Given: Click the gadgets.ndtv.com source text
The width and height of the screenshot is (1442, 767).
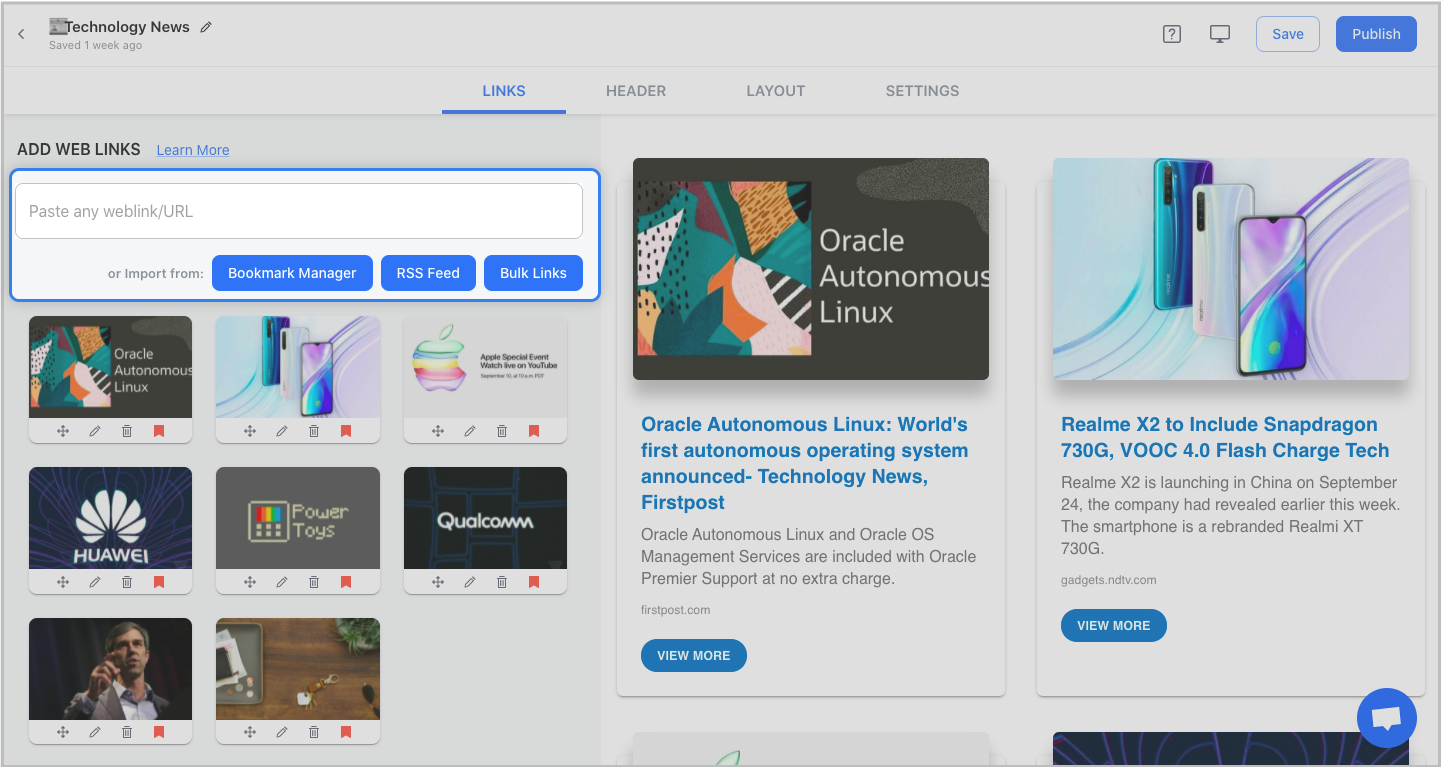Looking at the screenshot, I should point(1109,580).
